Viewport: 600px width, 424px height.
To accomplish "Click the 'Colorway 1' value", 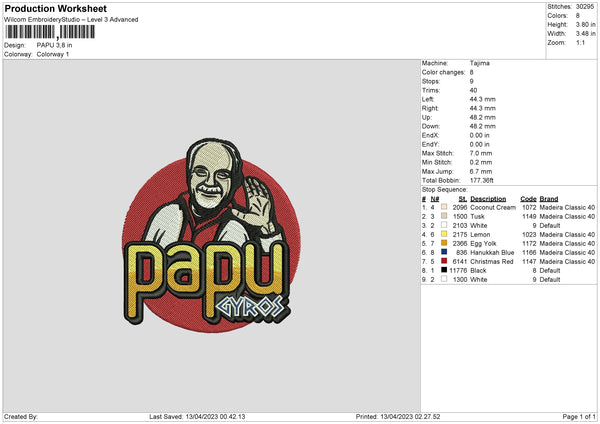I will click(x=53, y=54).
